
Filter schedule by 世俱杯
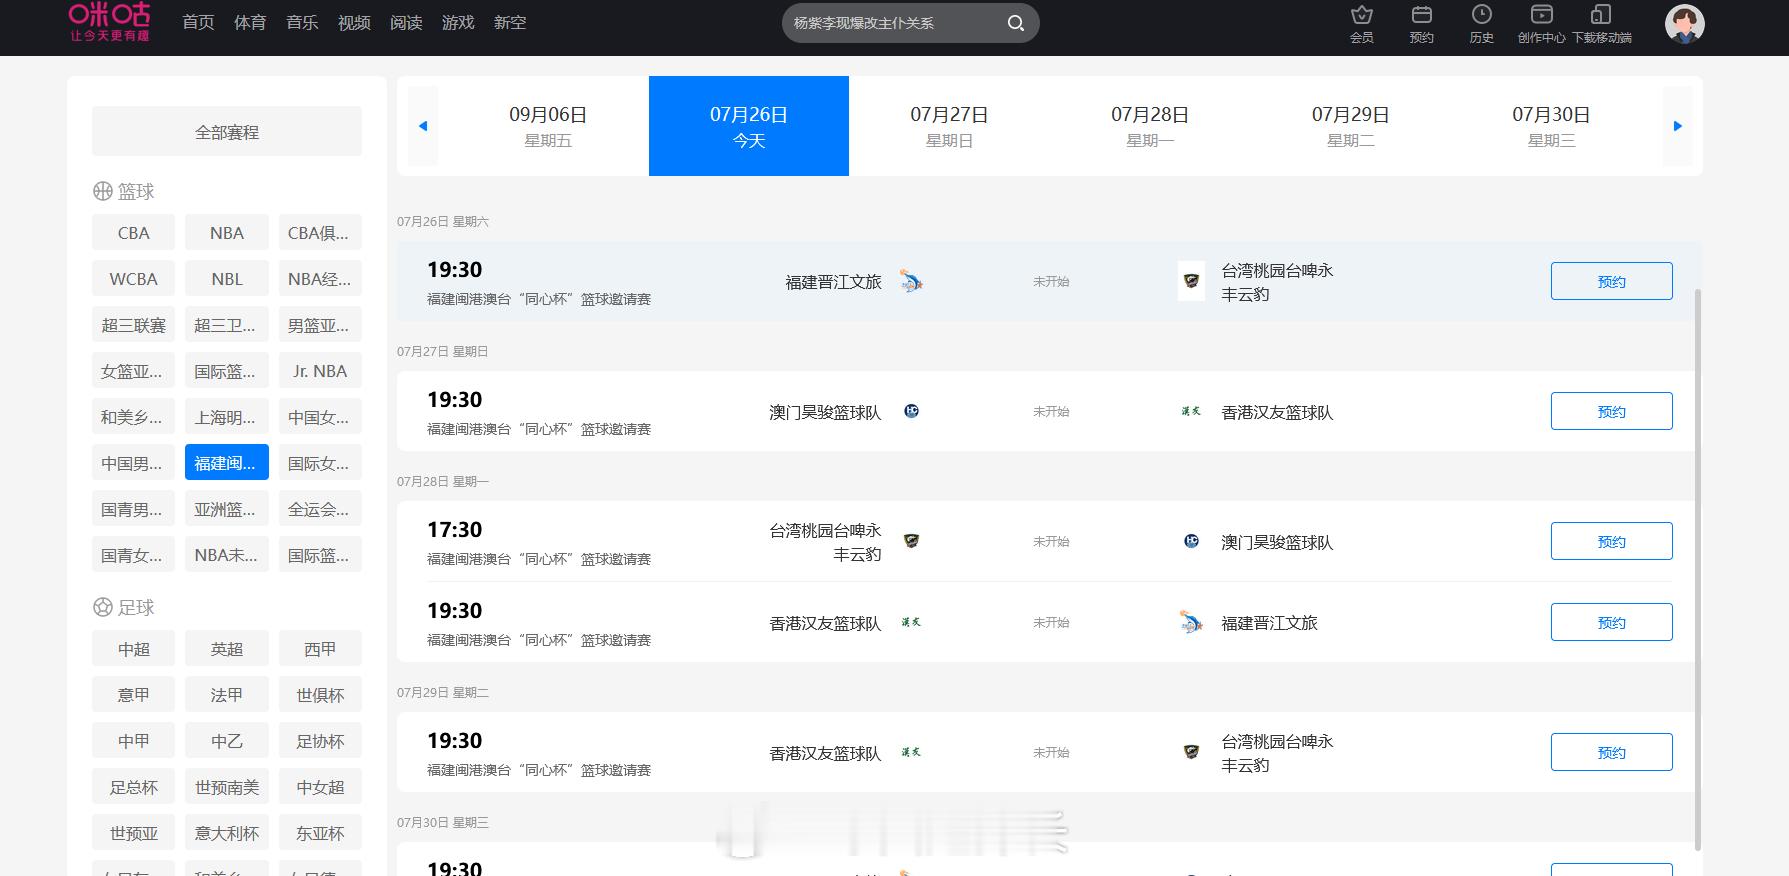pyautogui.click(x=320, y=694)
